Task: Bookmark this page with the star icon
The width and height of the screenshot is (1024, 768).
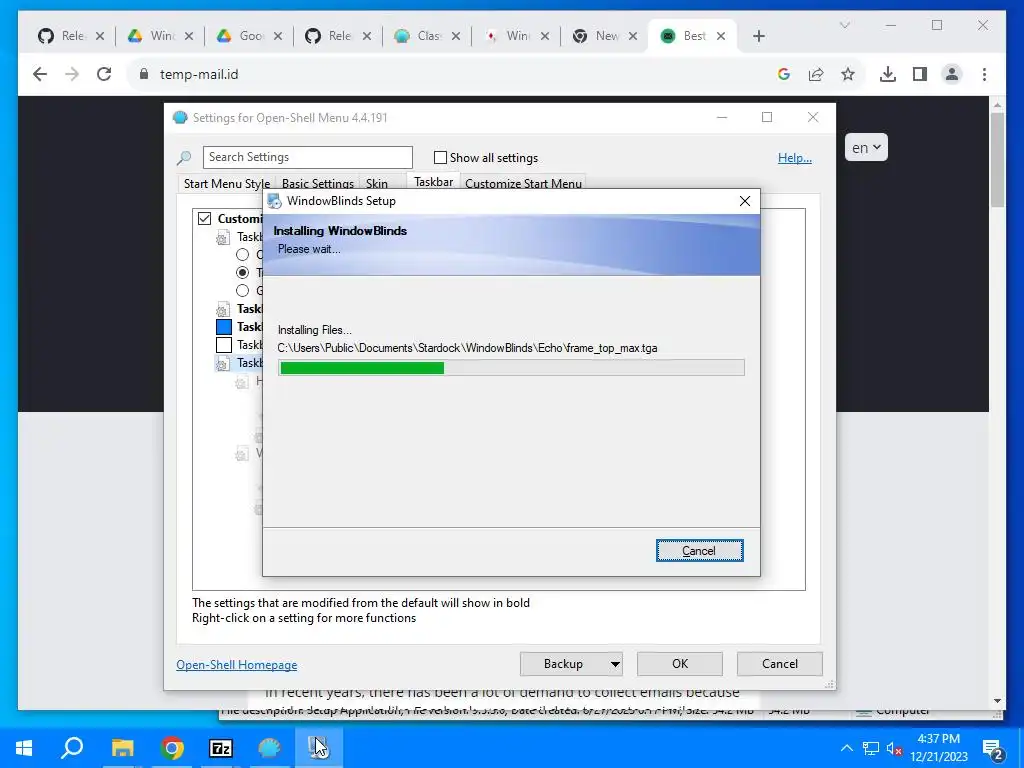Action: pyautogui.click(x=848, y=74)
